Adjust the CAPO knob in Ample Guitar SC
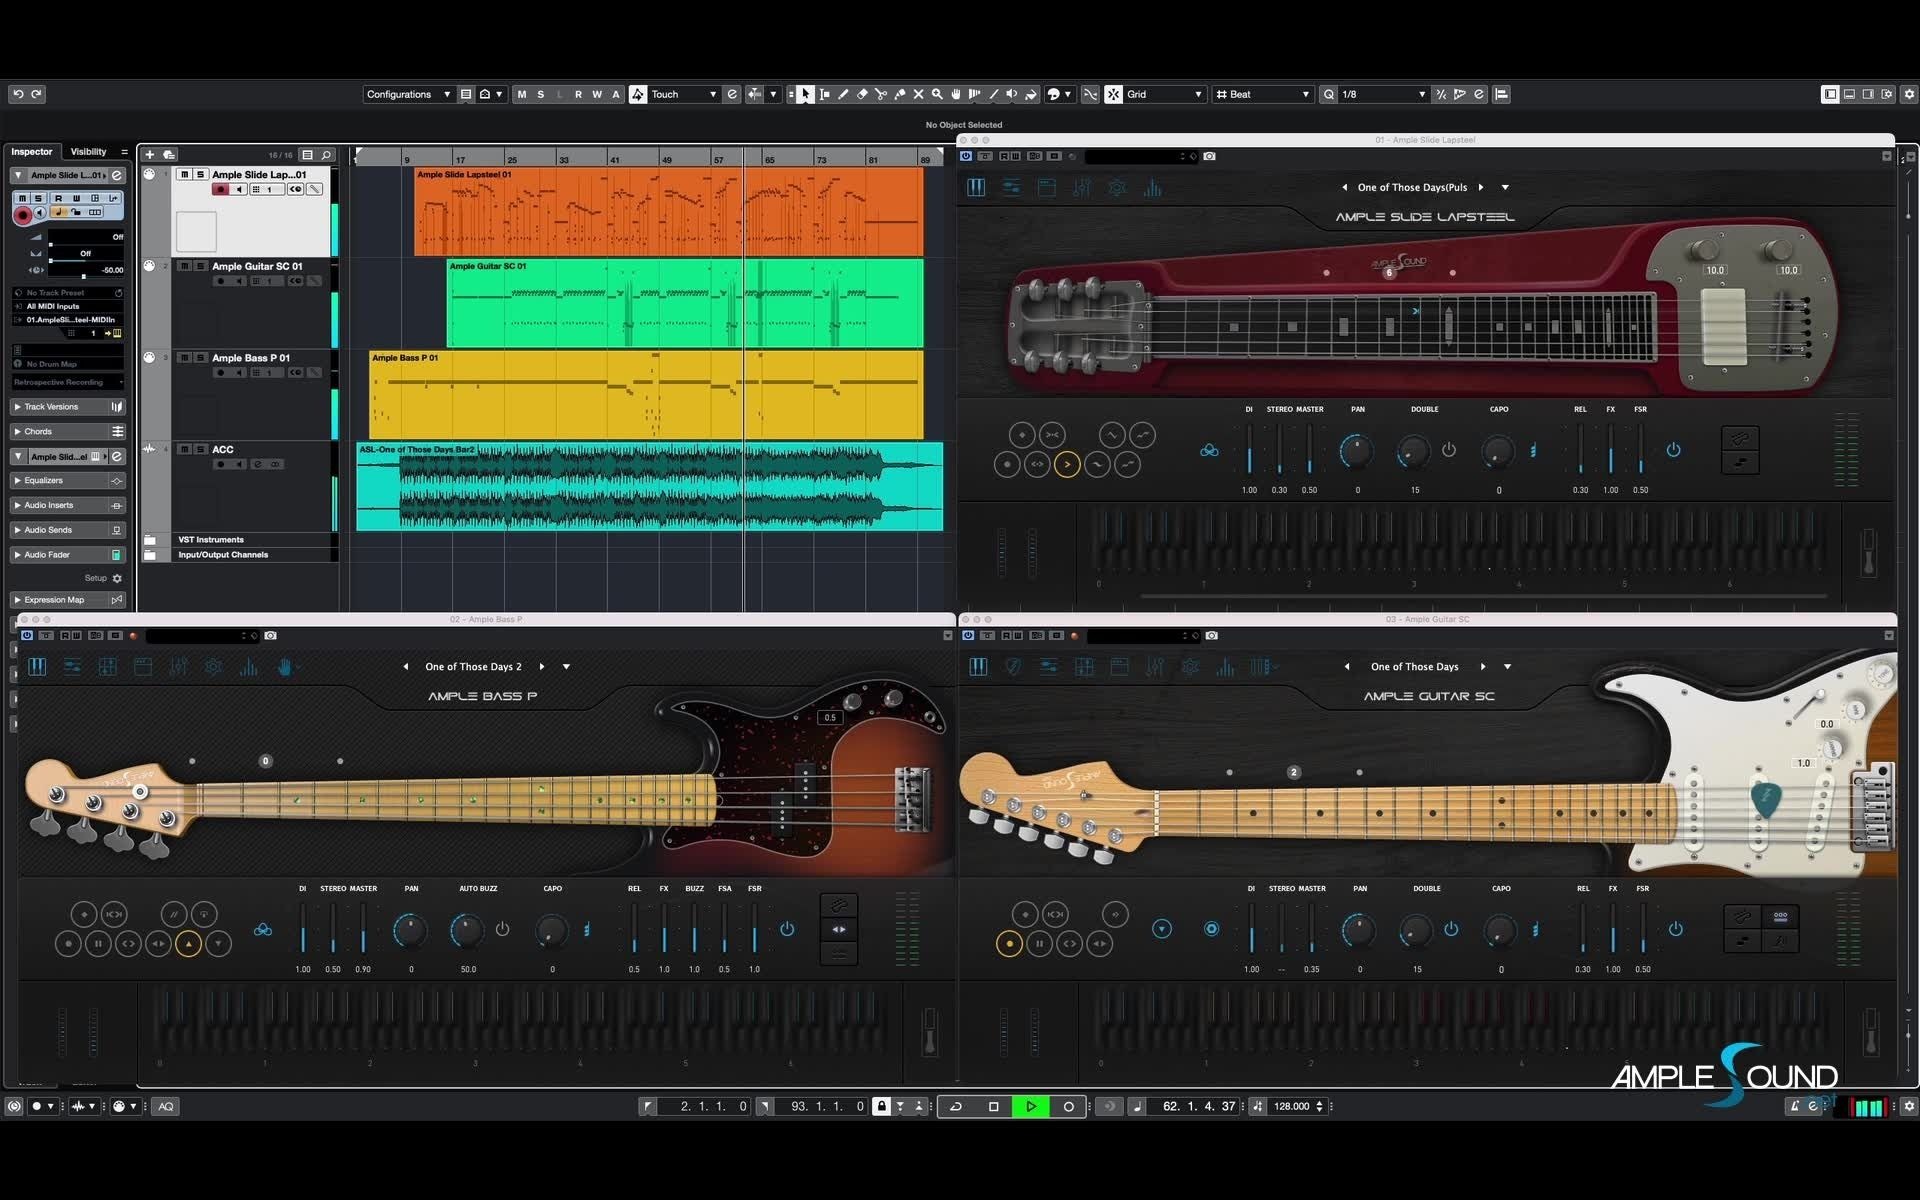This screenshot has height=1200, width=1920. point(1500,930)
